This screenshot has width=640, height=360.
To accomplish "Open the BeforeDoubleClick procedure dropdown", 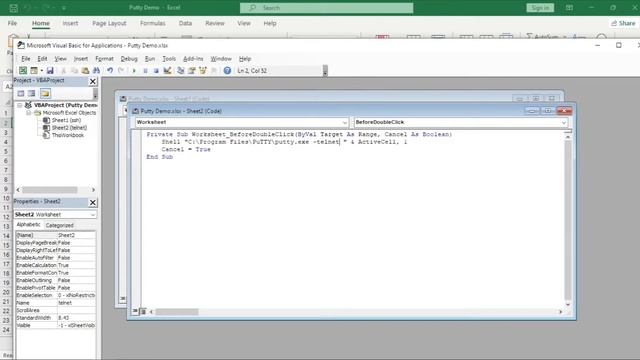I will (x=564, y=122).
